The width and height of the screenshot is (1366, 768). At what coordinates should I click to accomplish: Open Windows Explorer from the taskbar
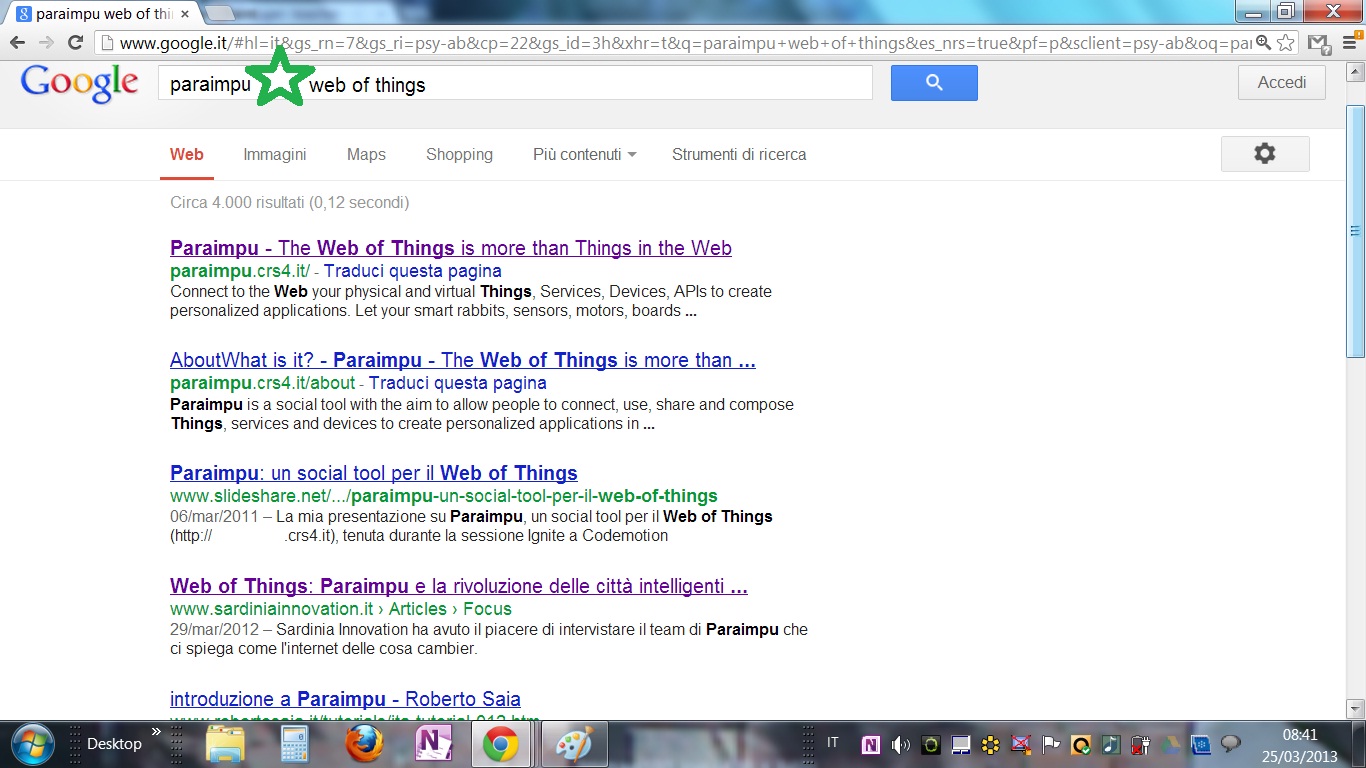point(225,745)
